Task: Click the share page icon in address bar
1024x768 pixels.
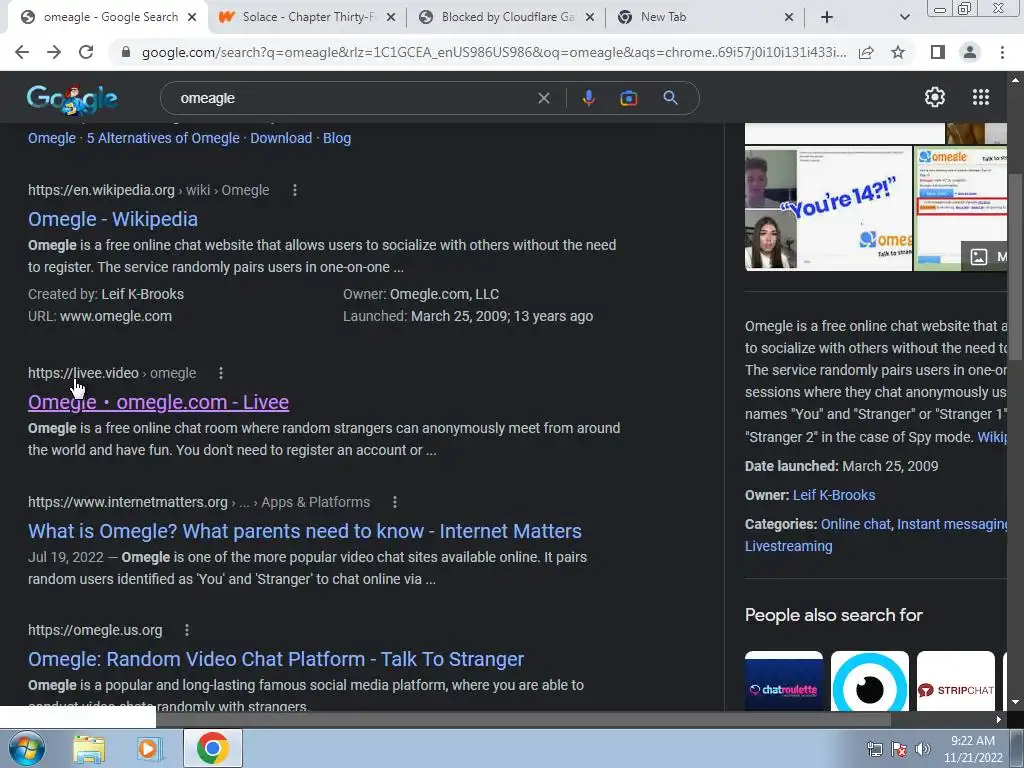Action: [x=866, y=52]
